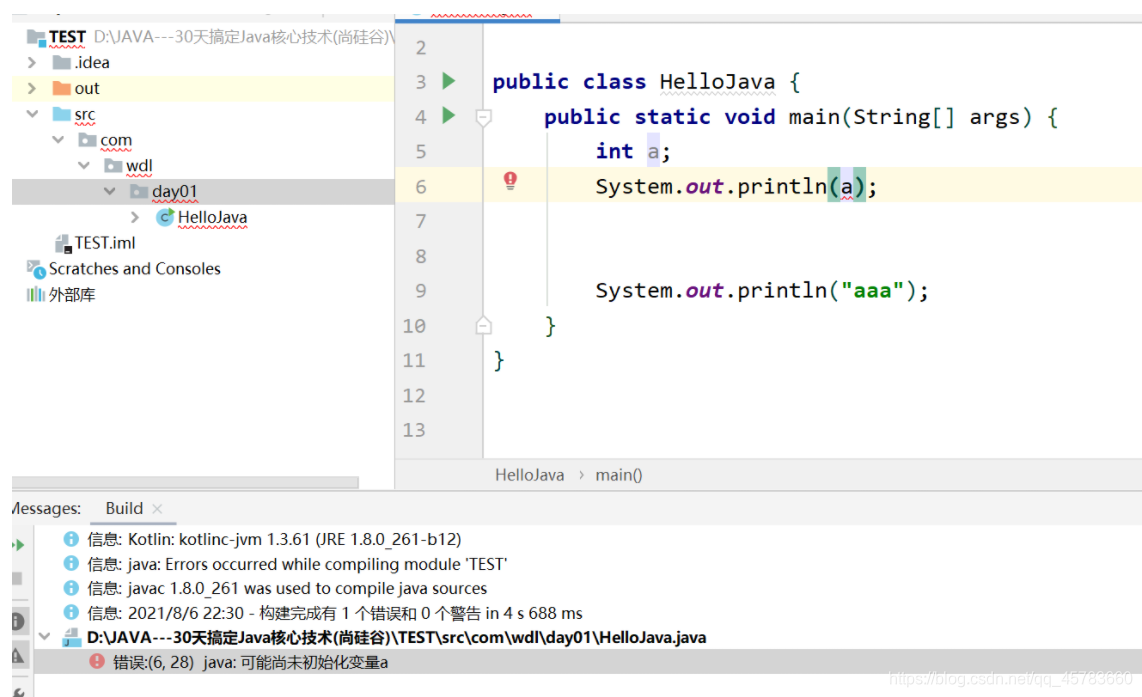Click main() in the editor breadcrumb
Screen dimensions: 1142x697
pos(618,475)
